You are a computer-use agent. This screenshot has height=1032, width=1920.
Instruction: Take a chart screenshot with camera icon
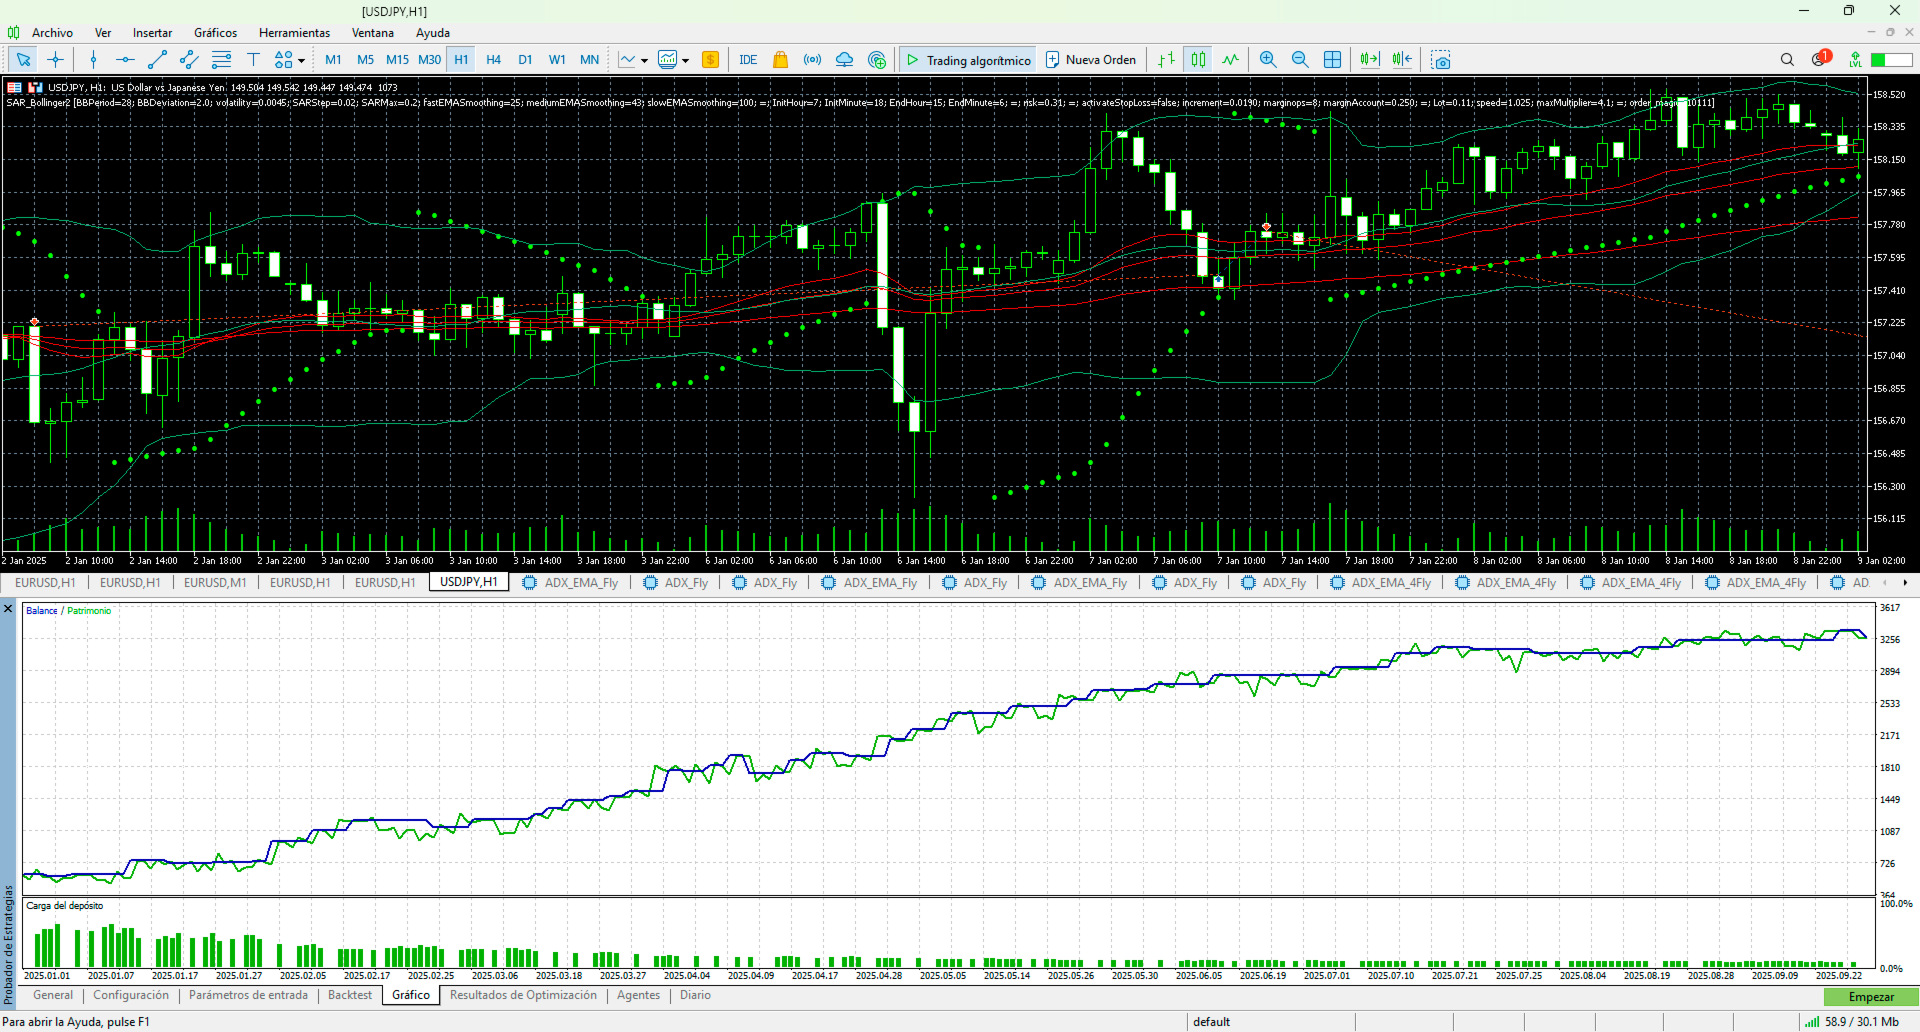pos(1441,60)
